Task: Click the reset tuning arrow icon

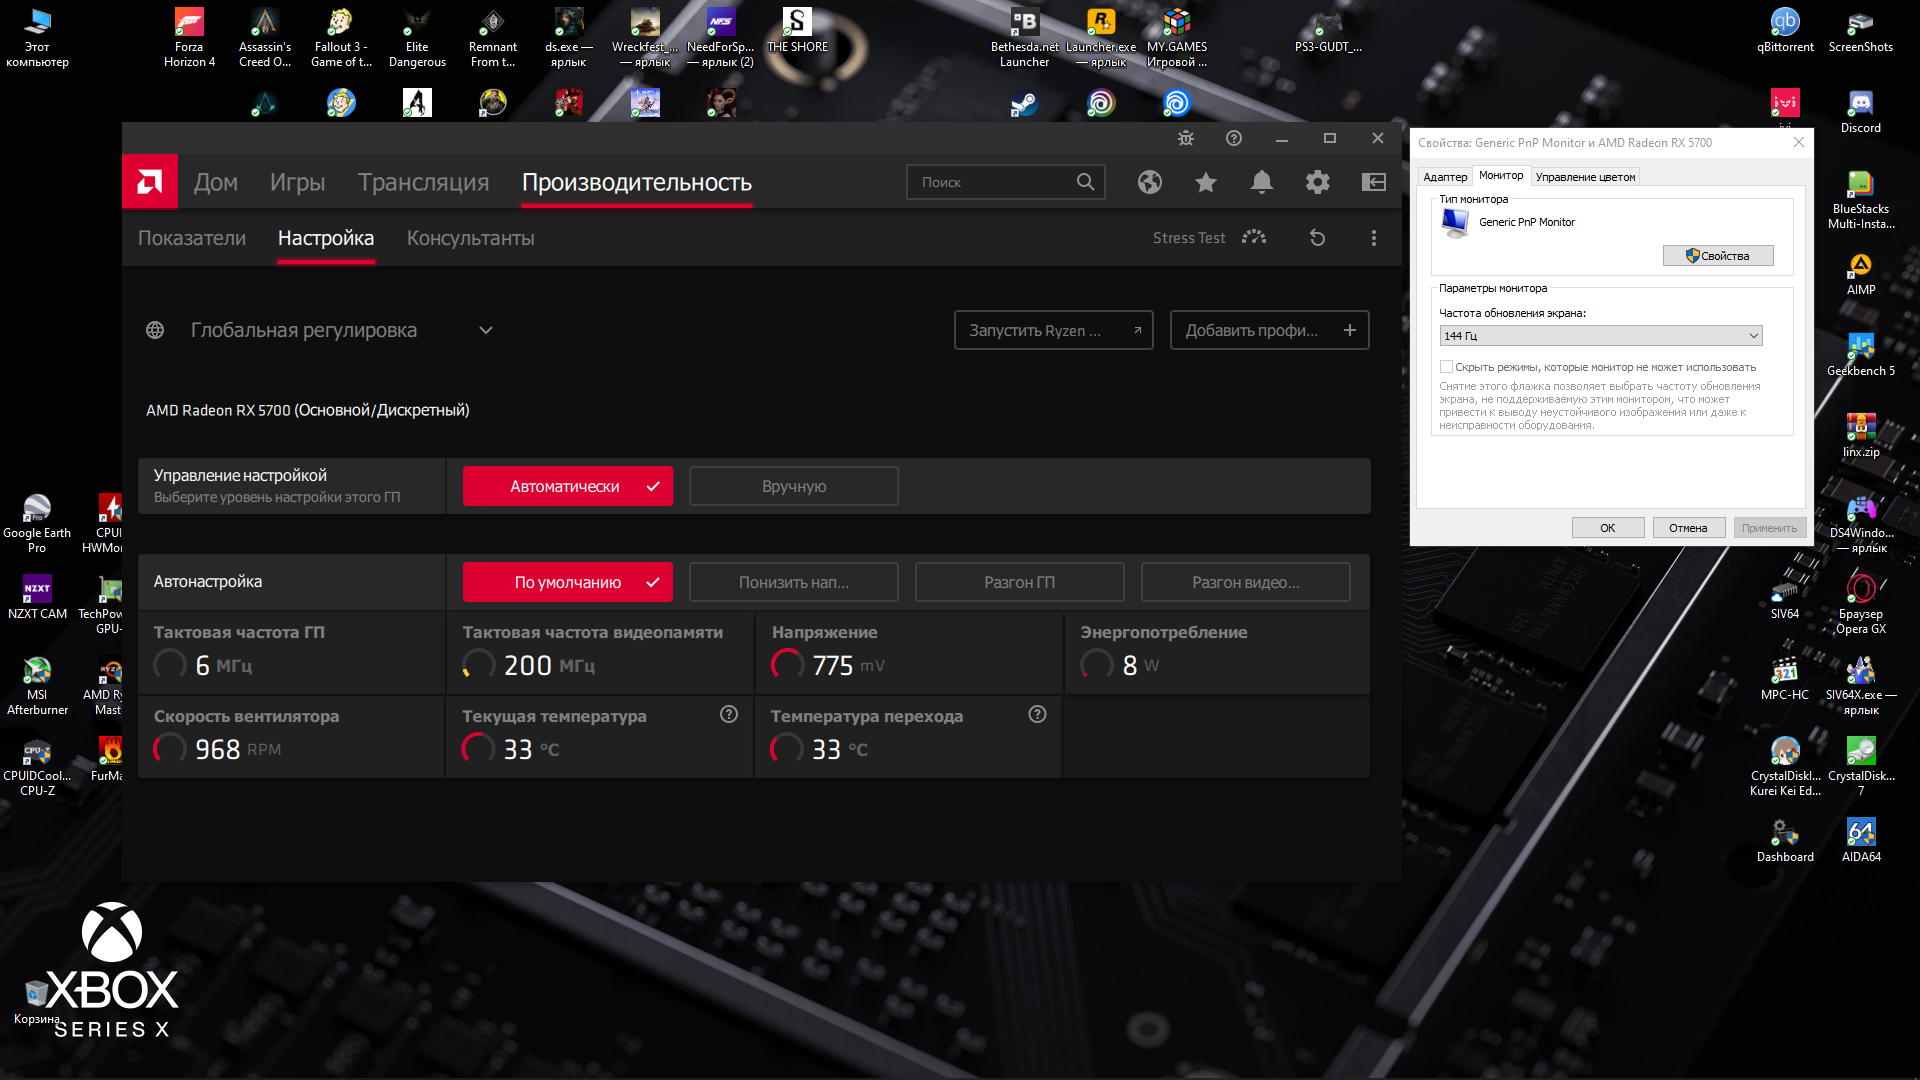Action: 1318,238
